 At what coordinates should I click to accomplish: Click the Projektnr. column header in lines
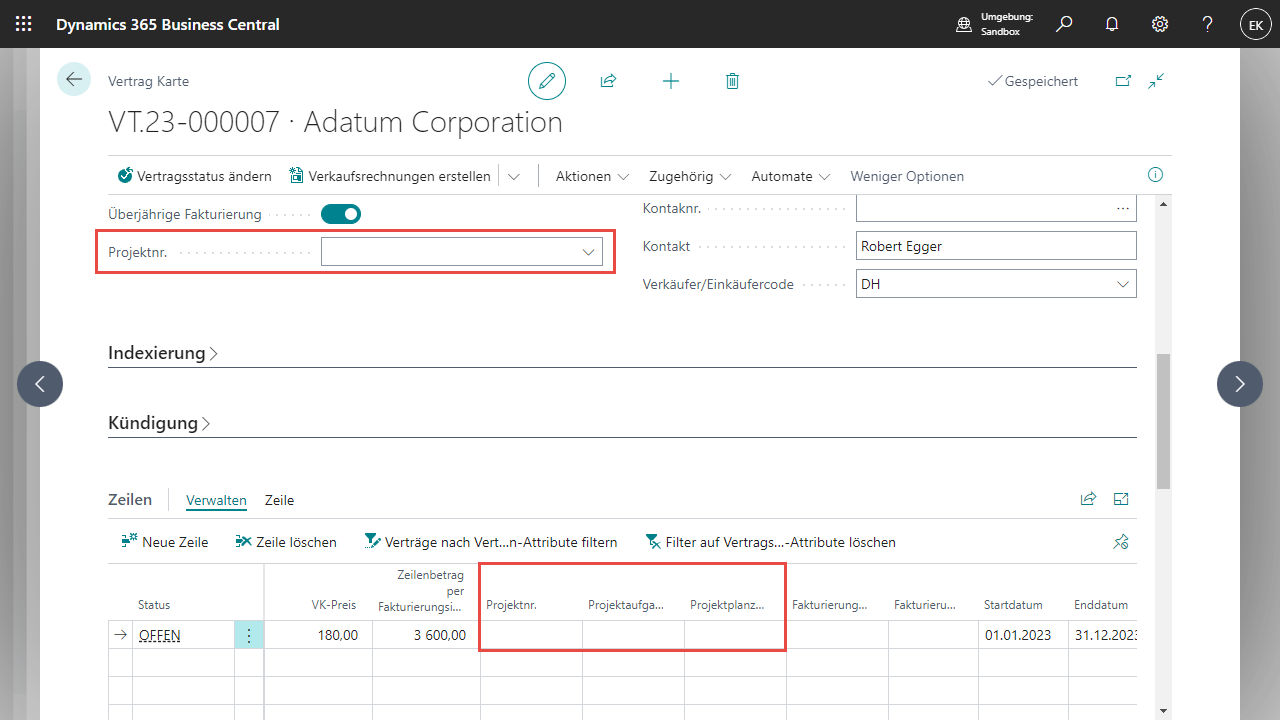[512, 605]
